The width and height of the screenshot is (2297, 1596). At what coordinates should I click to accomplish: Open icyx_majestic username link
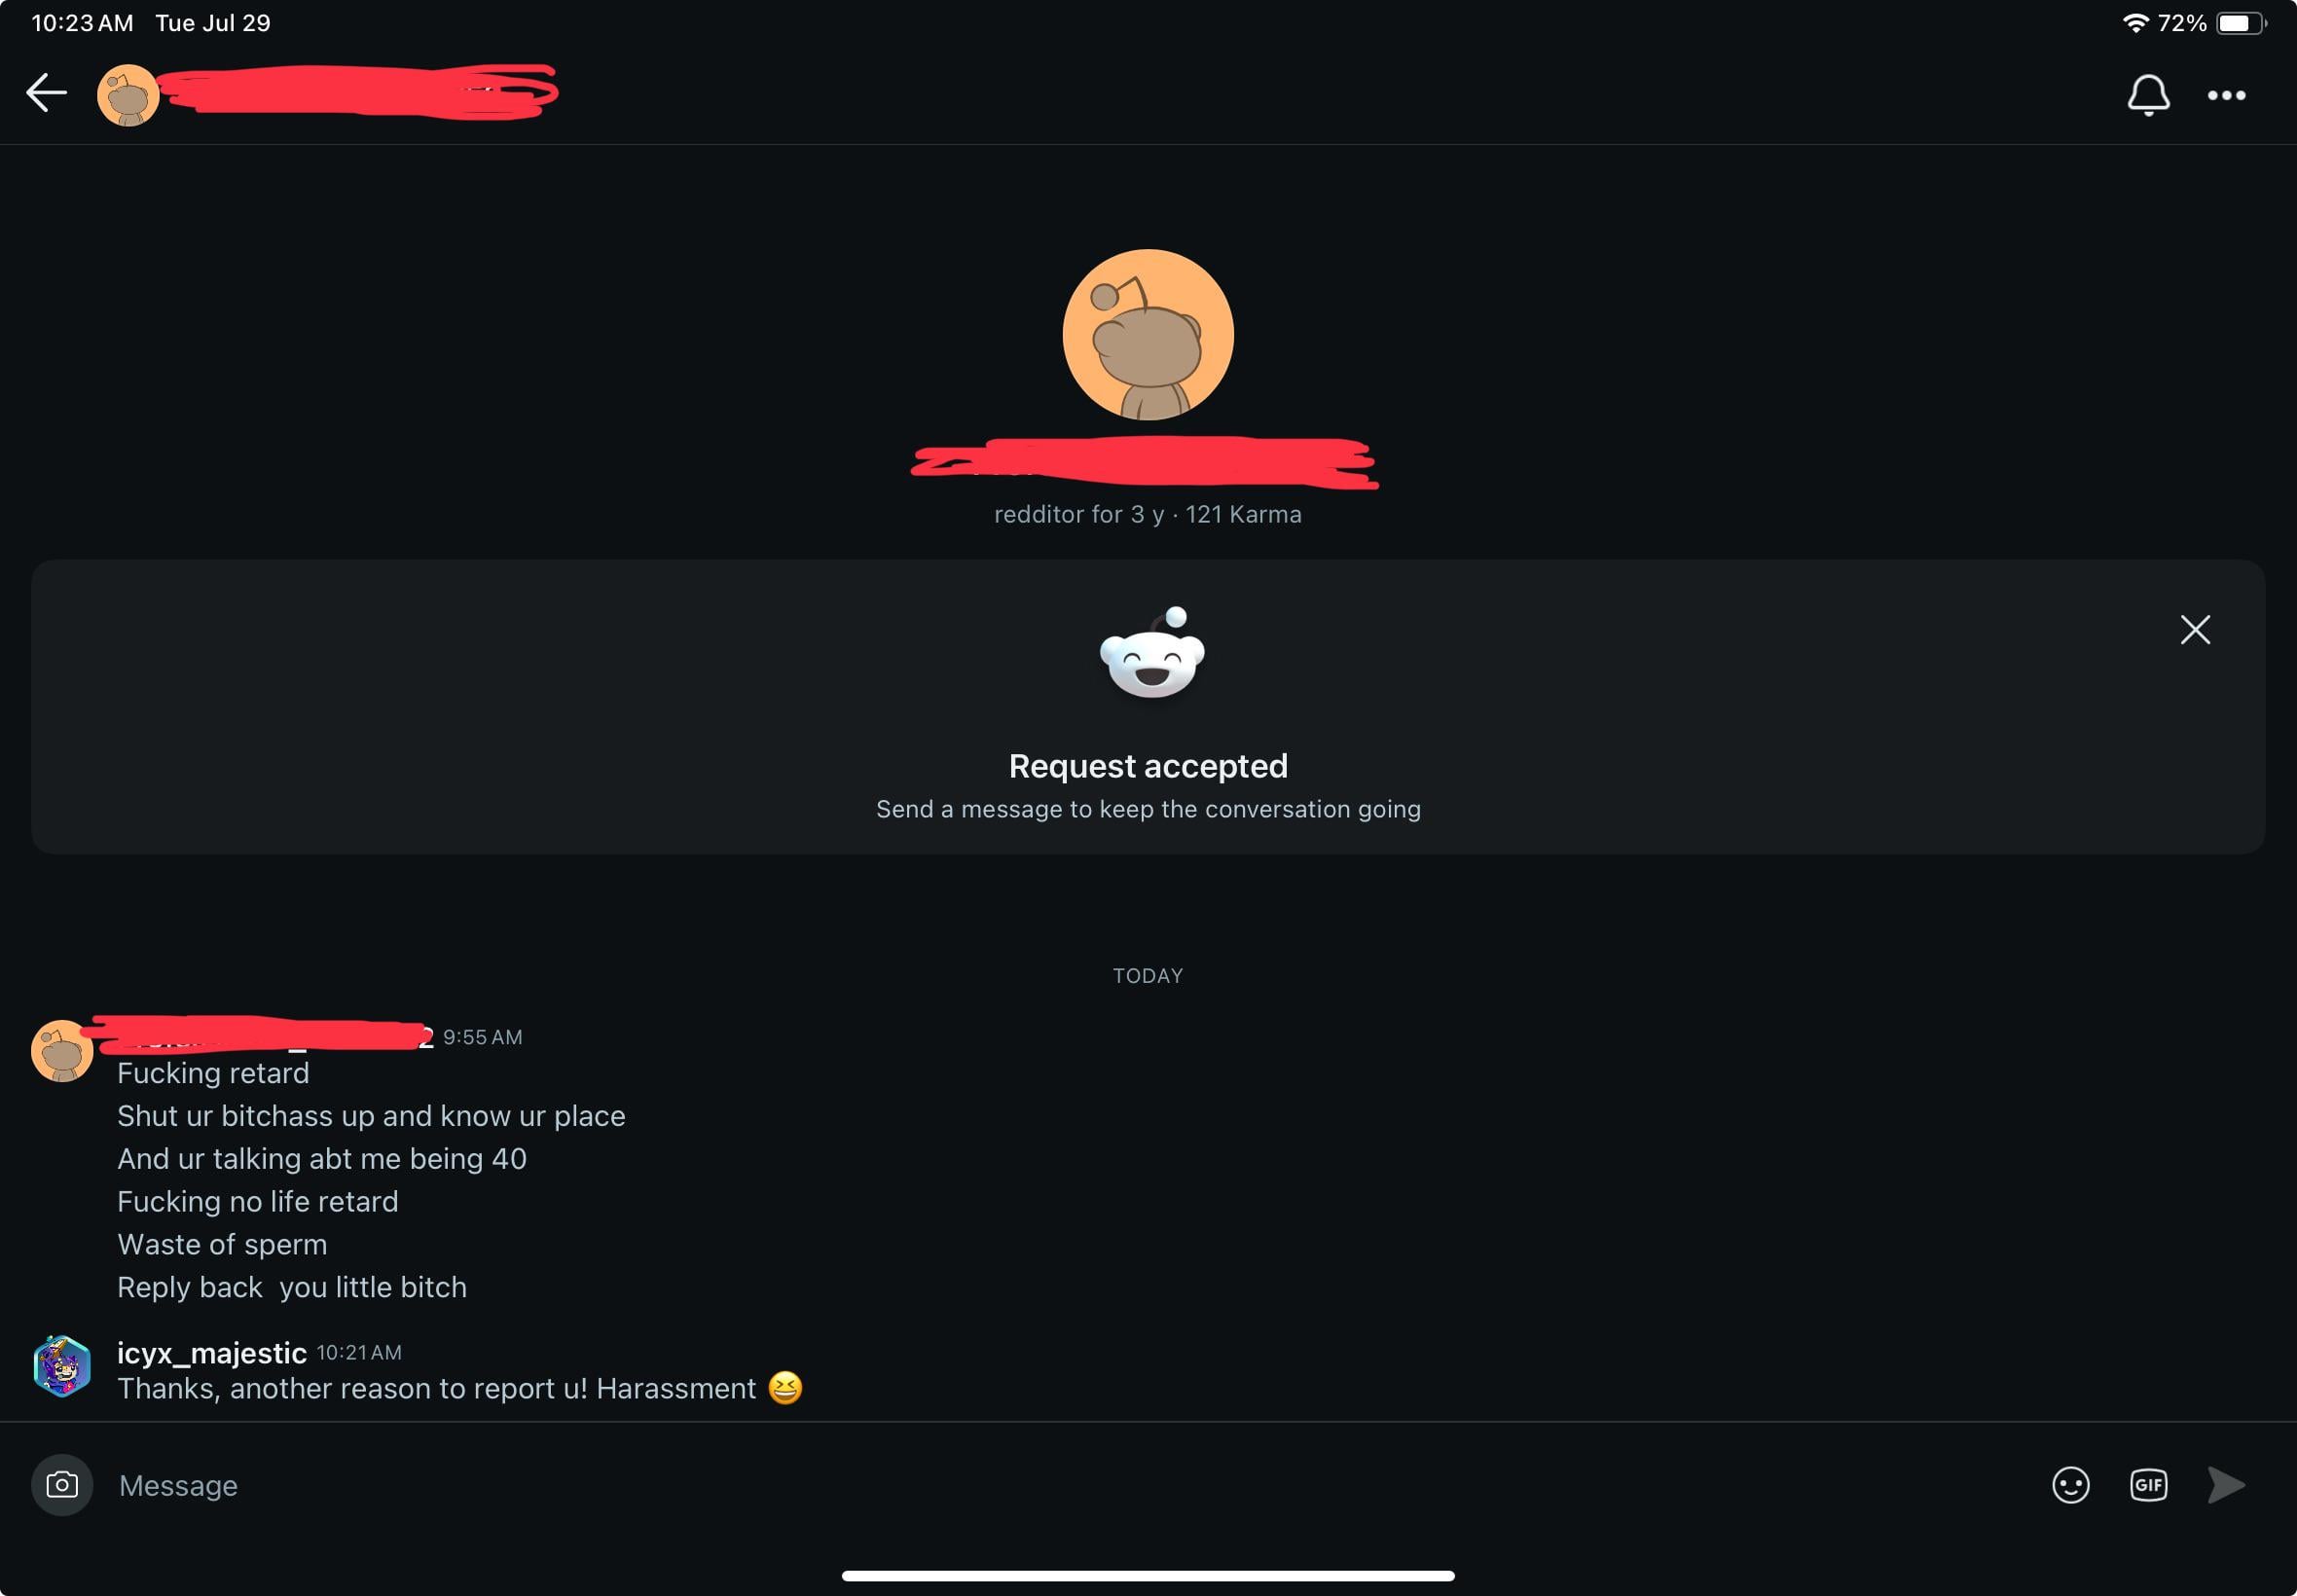click(211, 1352)
